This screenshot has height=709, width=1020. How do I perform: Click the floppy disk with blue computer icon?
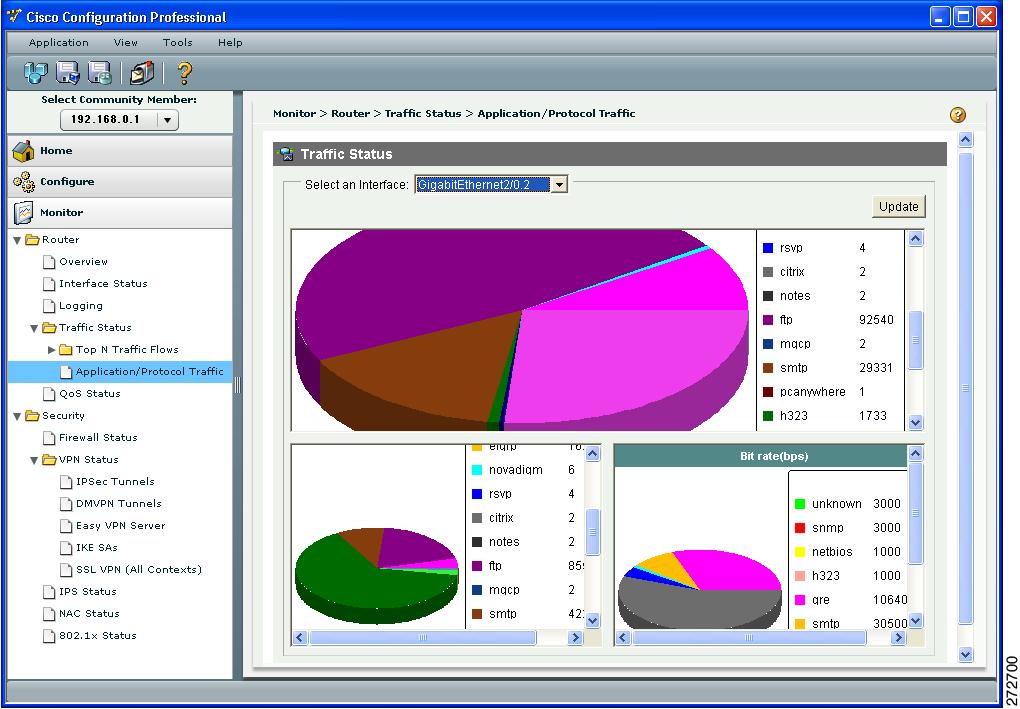click(x=68, y=72)
